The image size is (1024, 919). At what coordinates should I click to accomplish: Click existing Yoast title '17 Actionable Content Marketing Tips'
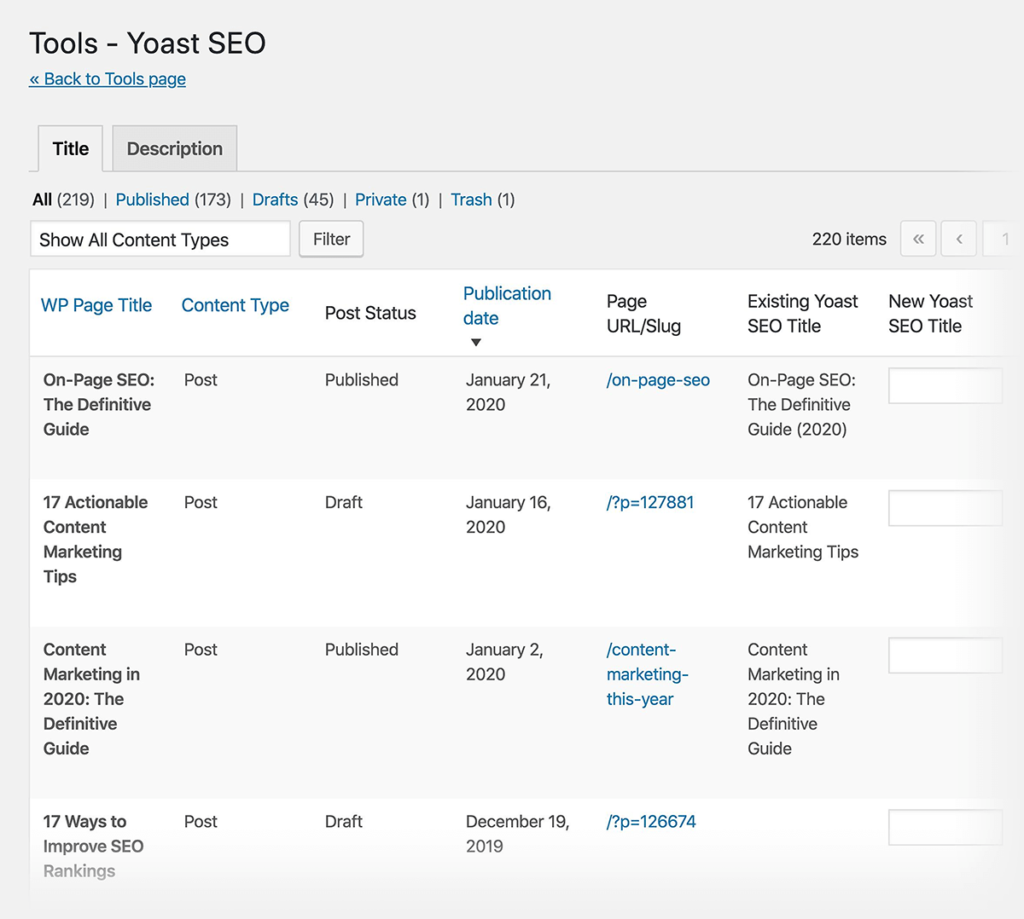pyautogui.click(x=803, y=527)
